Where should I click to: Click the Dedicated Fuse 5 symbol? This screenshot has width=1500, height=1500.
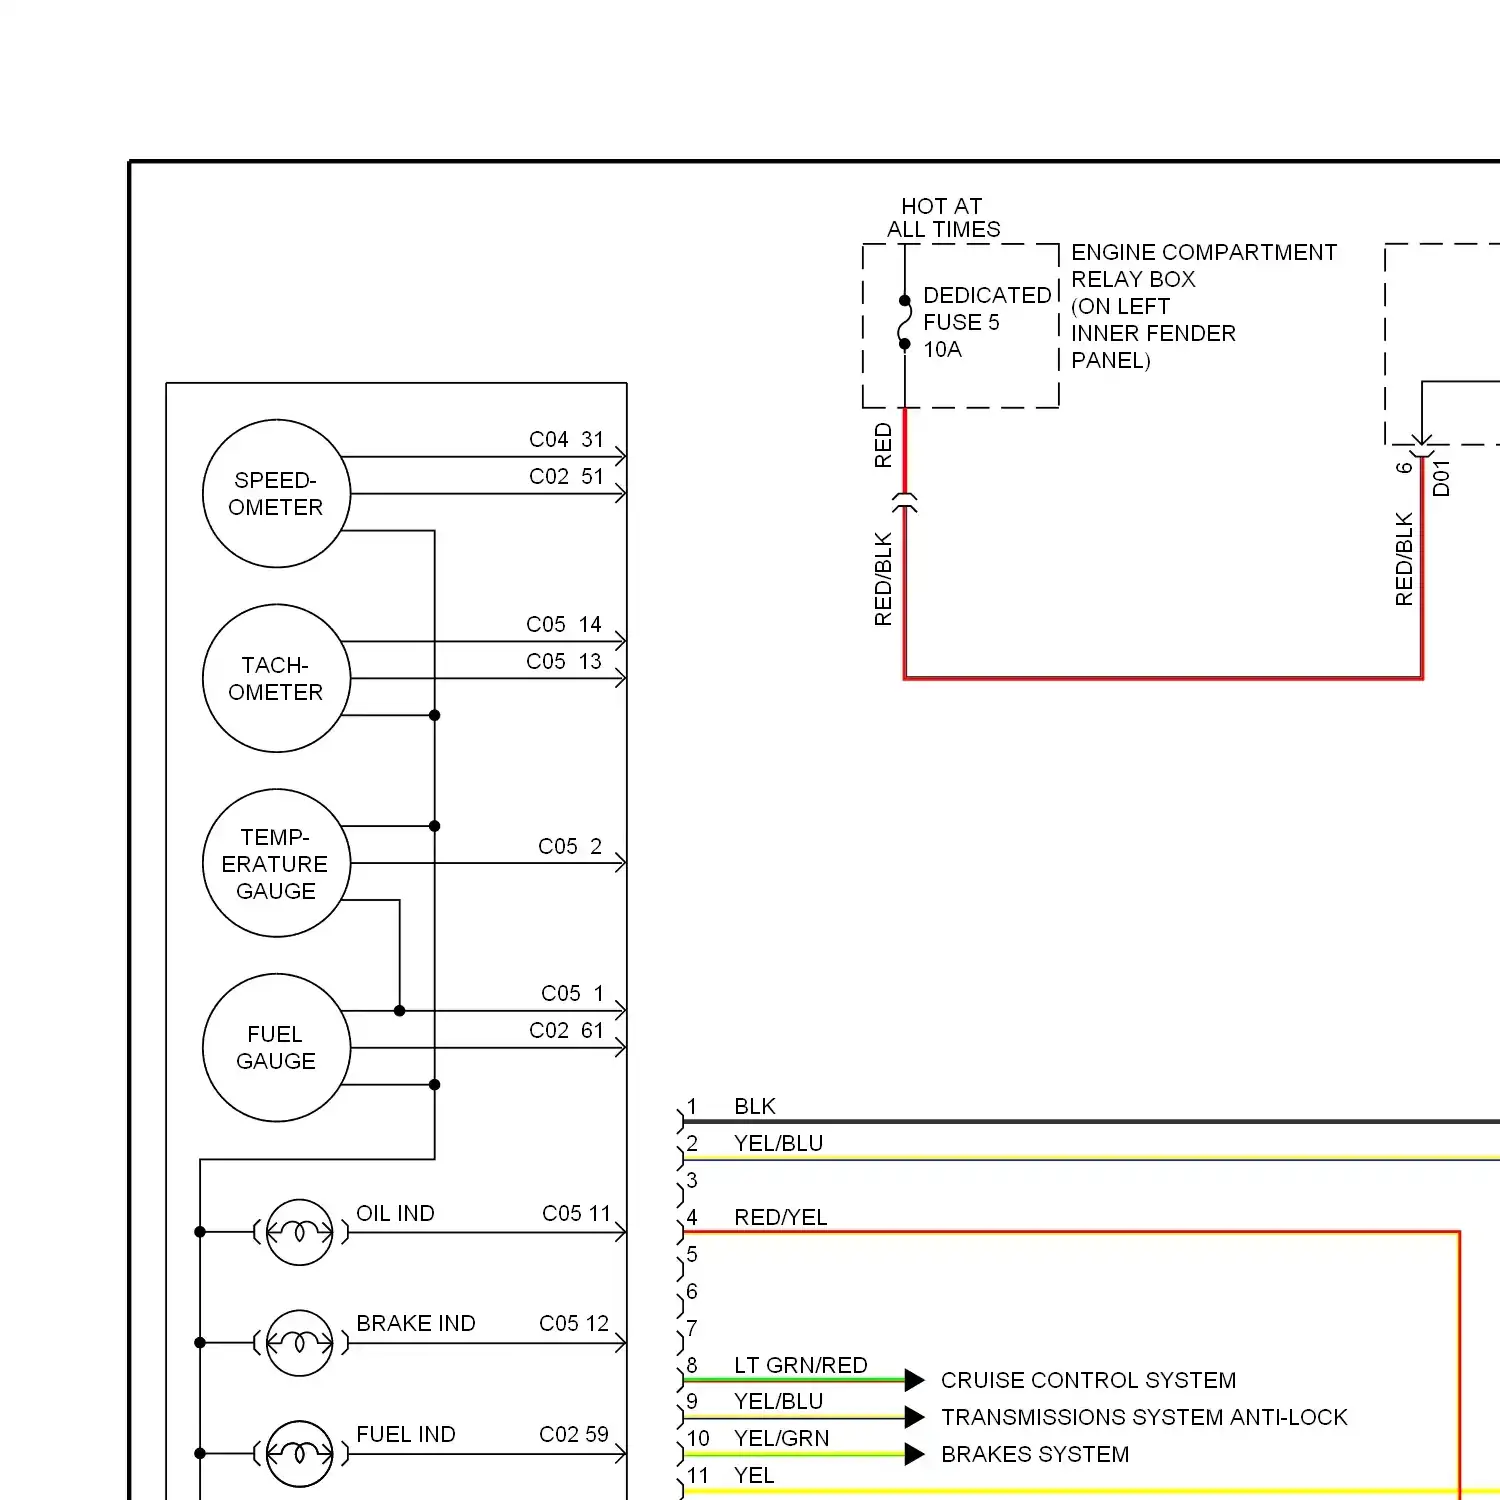pos(905,322)
